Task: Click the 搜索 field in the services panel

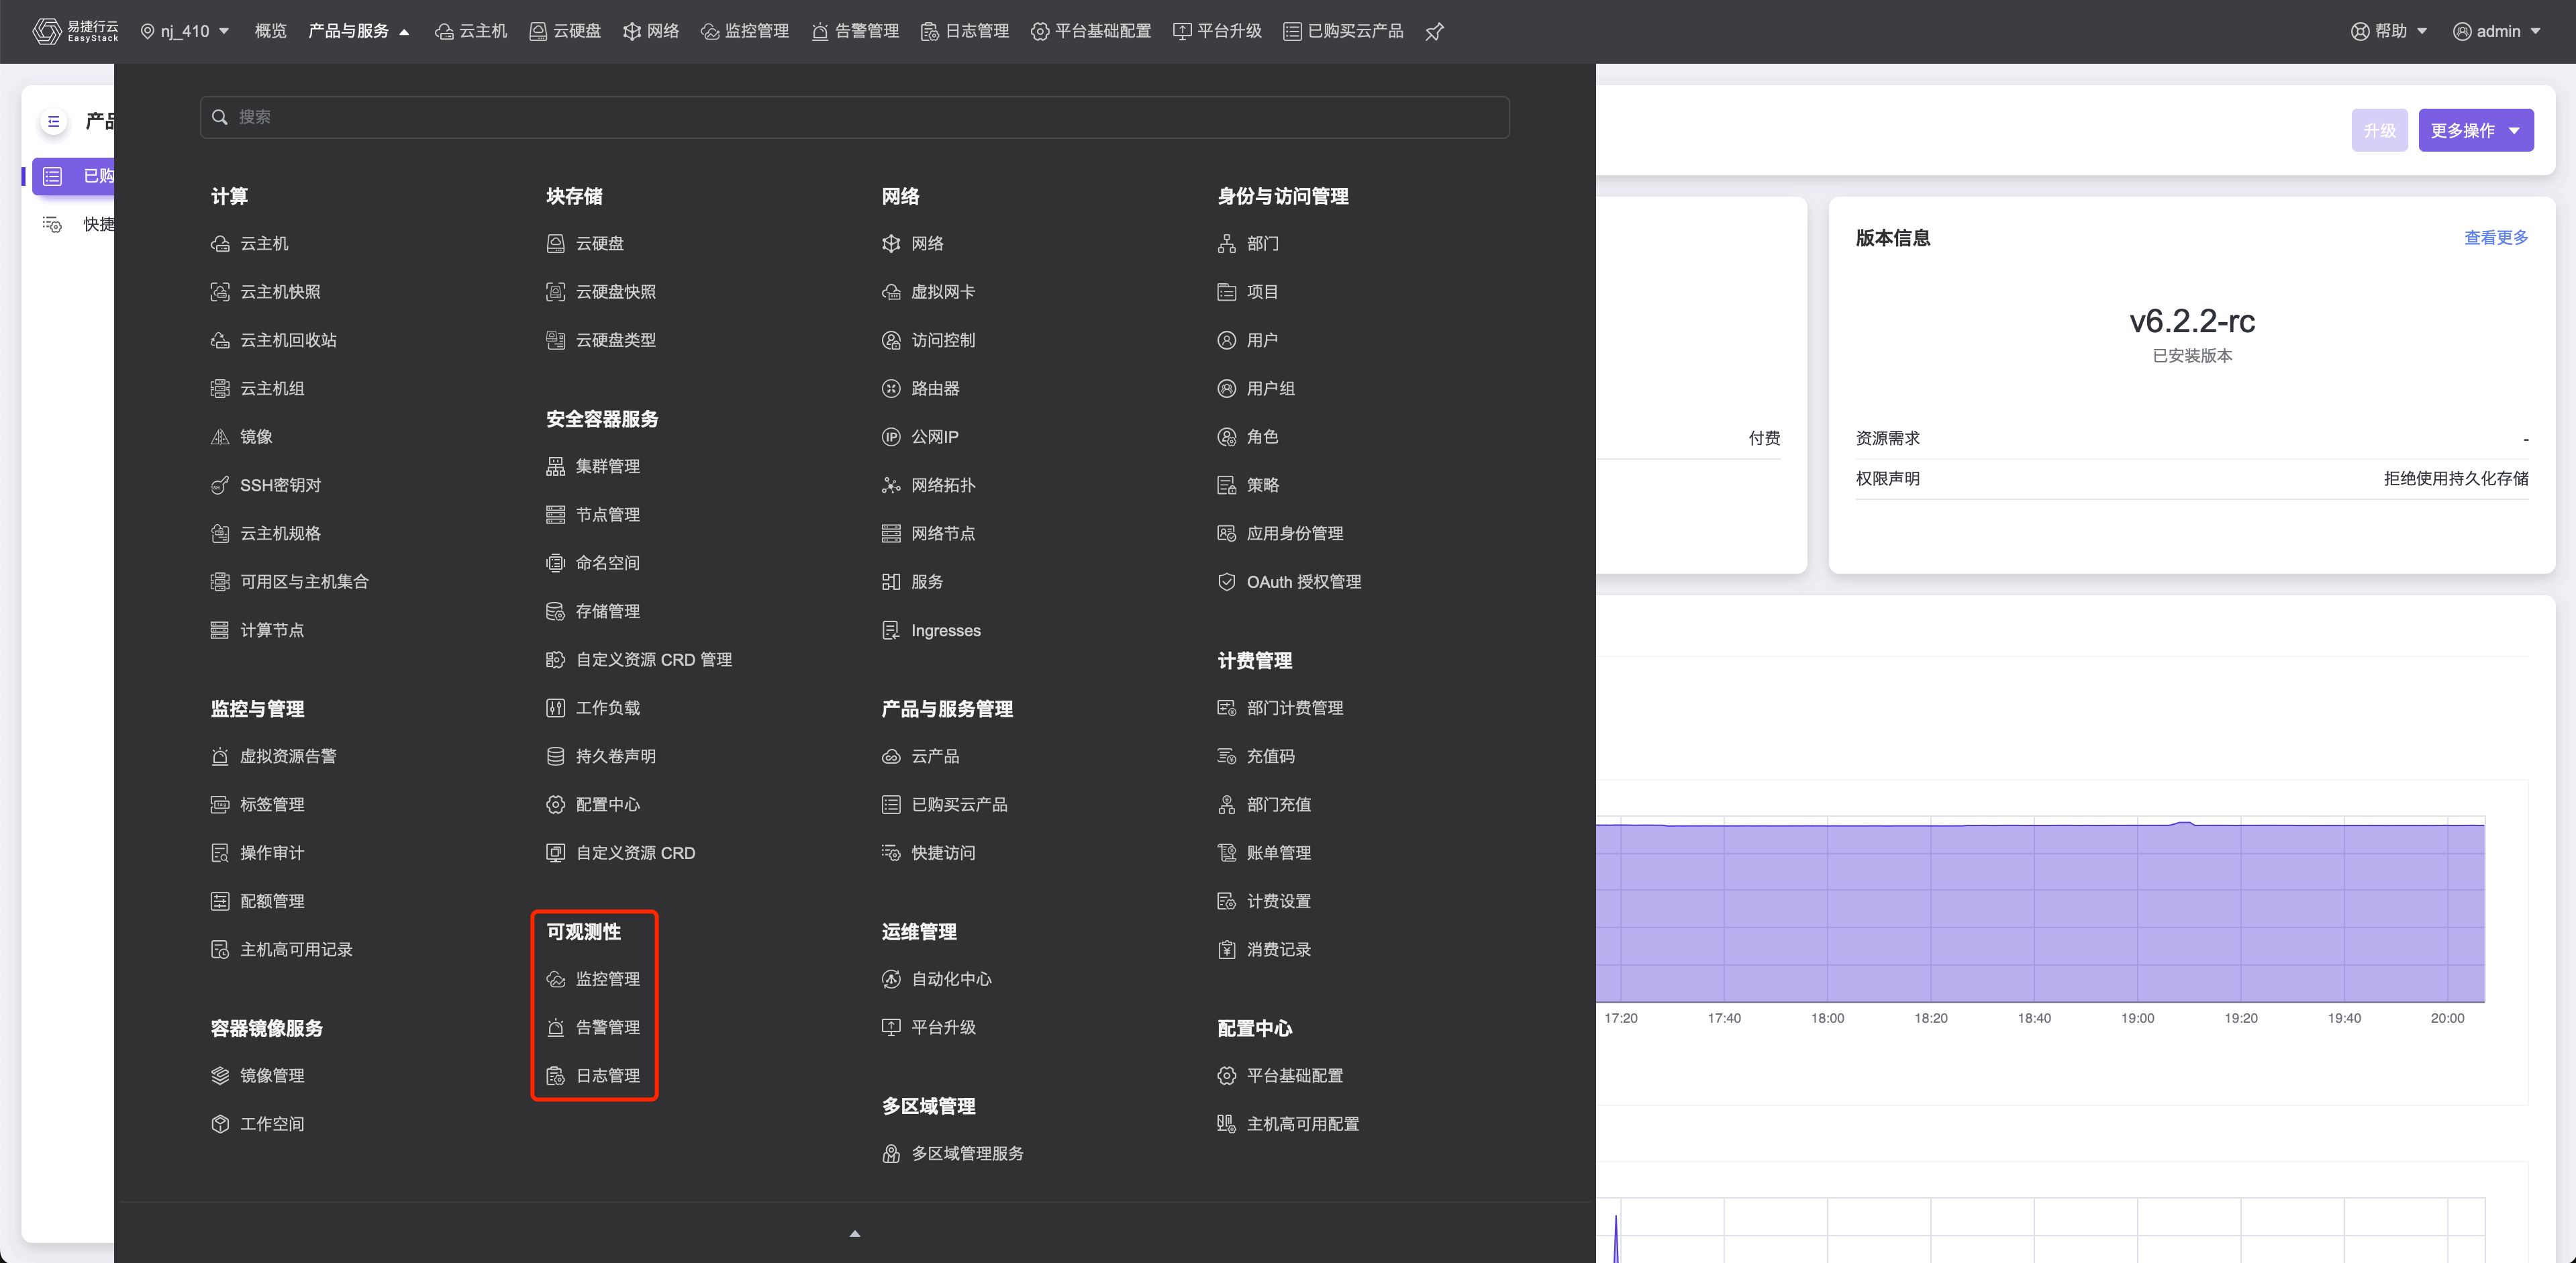Action: tap(854, 117)
